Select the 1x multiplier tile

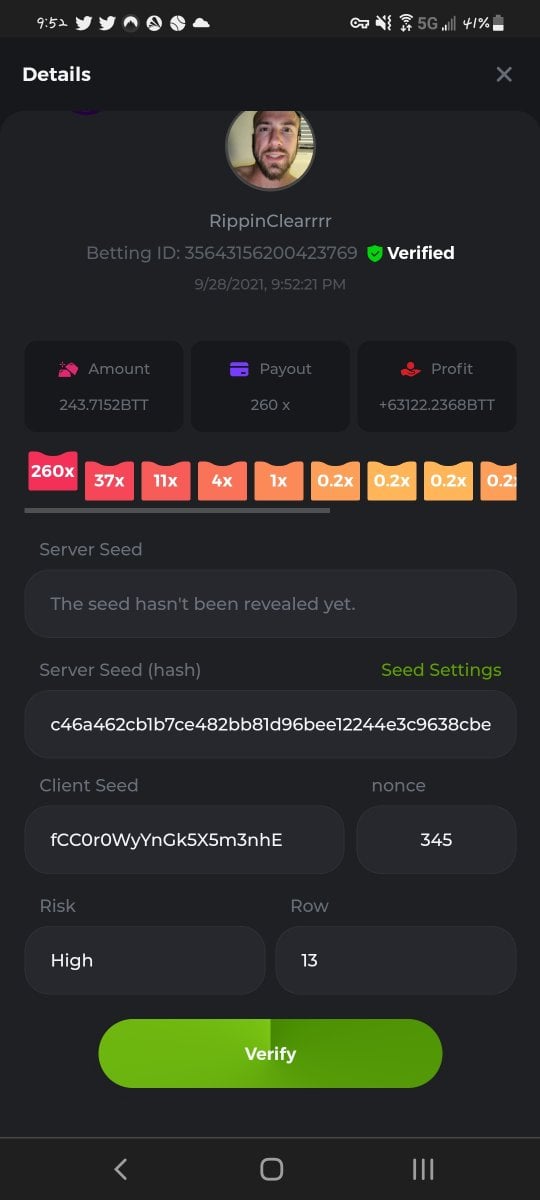(279, 481)
